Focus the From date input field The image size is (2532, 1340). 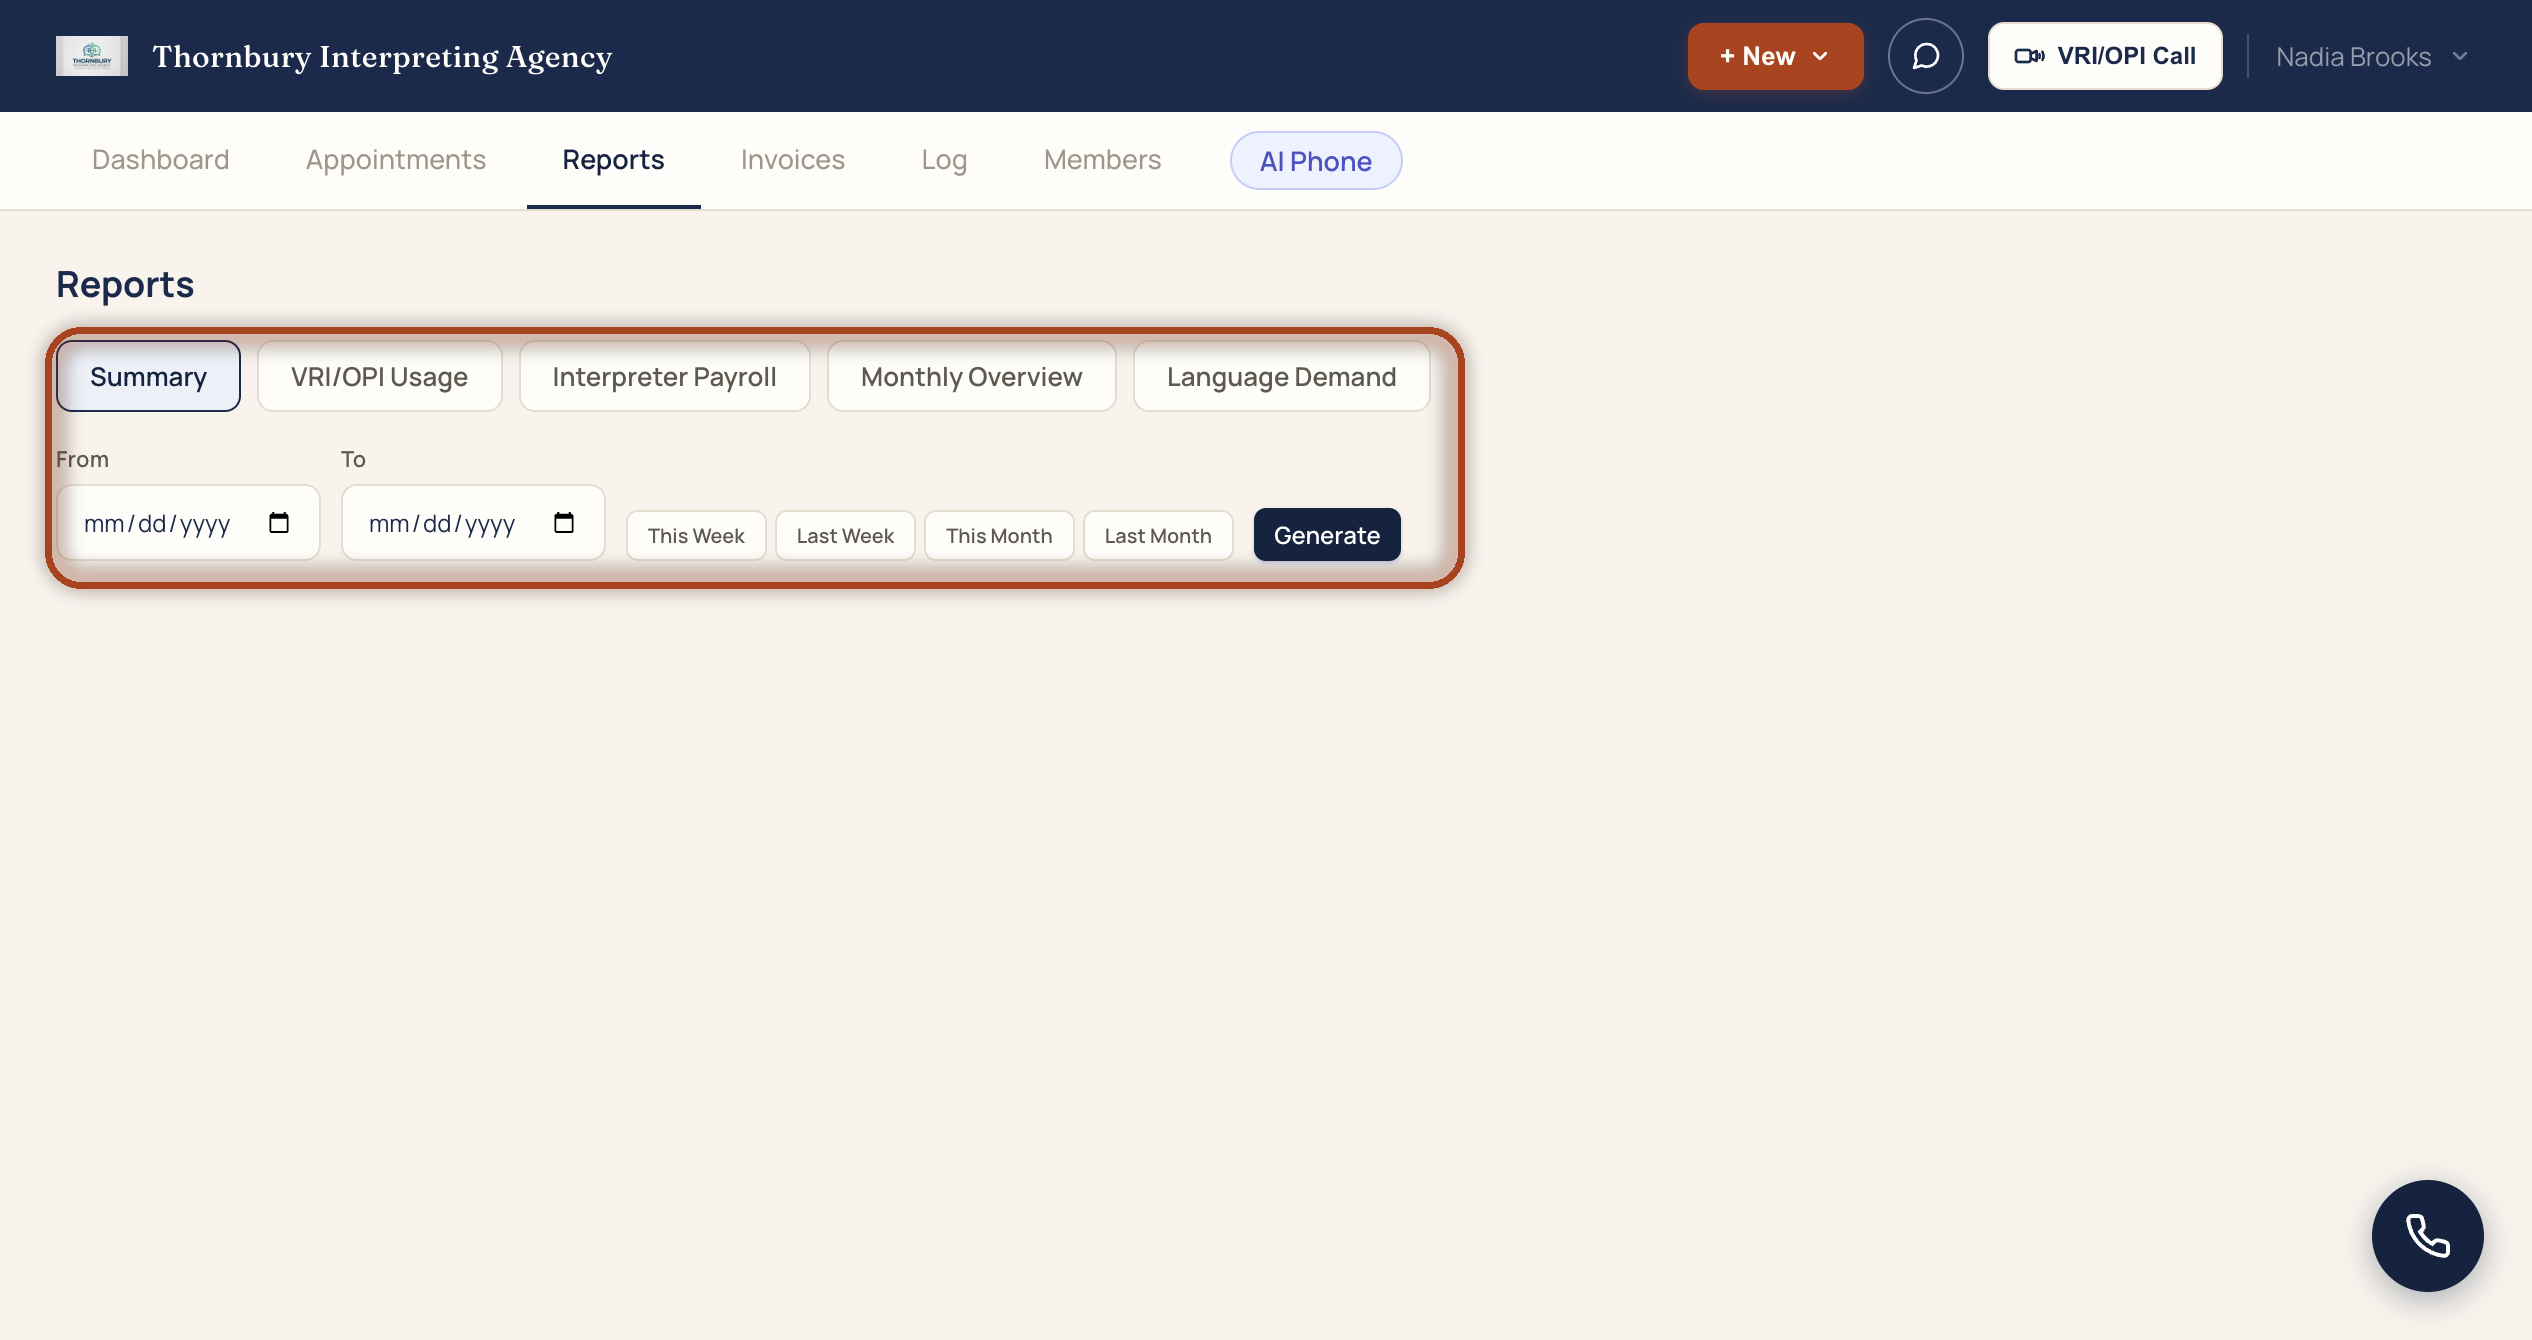pos(188,523)
